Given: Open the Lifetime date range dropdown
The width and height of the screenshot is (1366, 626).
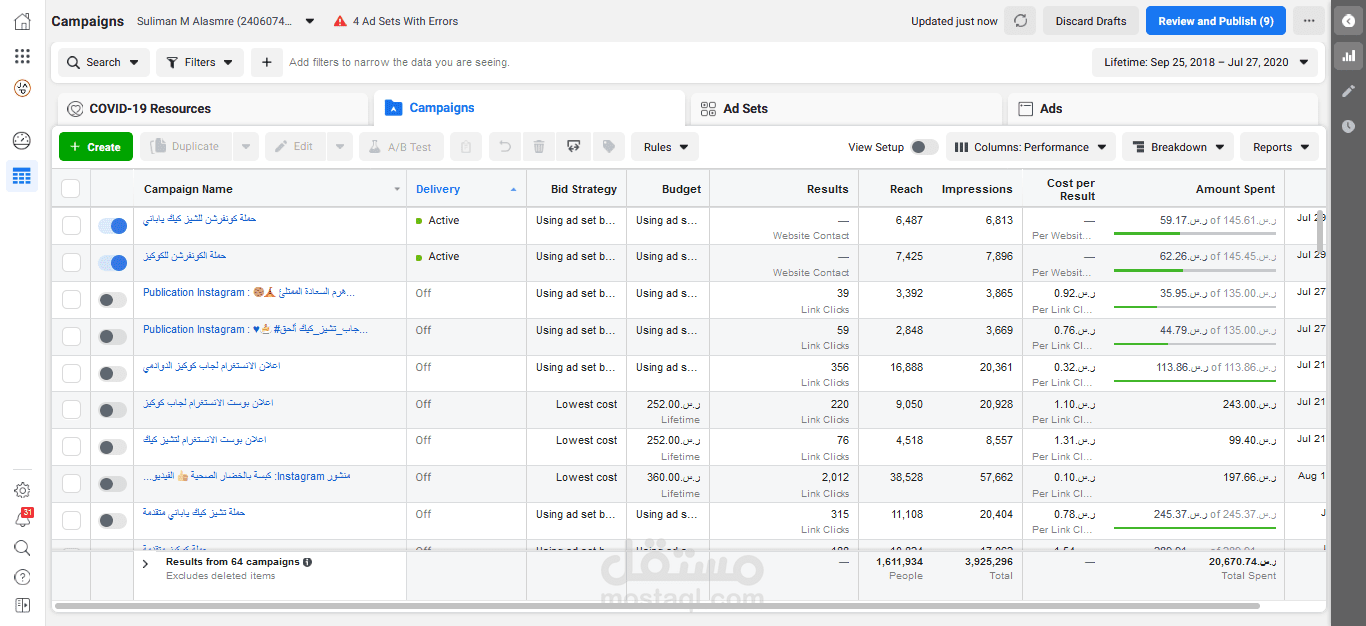Looking at the screenshot, I should click(x=1205, y=62).
